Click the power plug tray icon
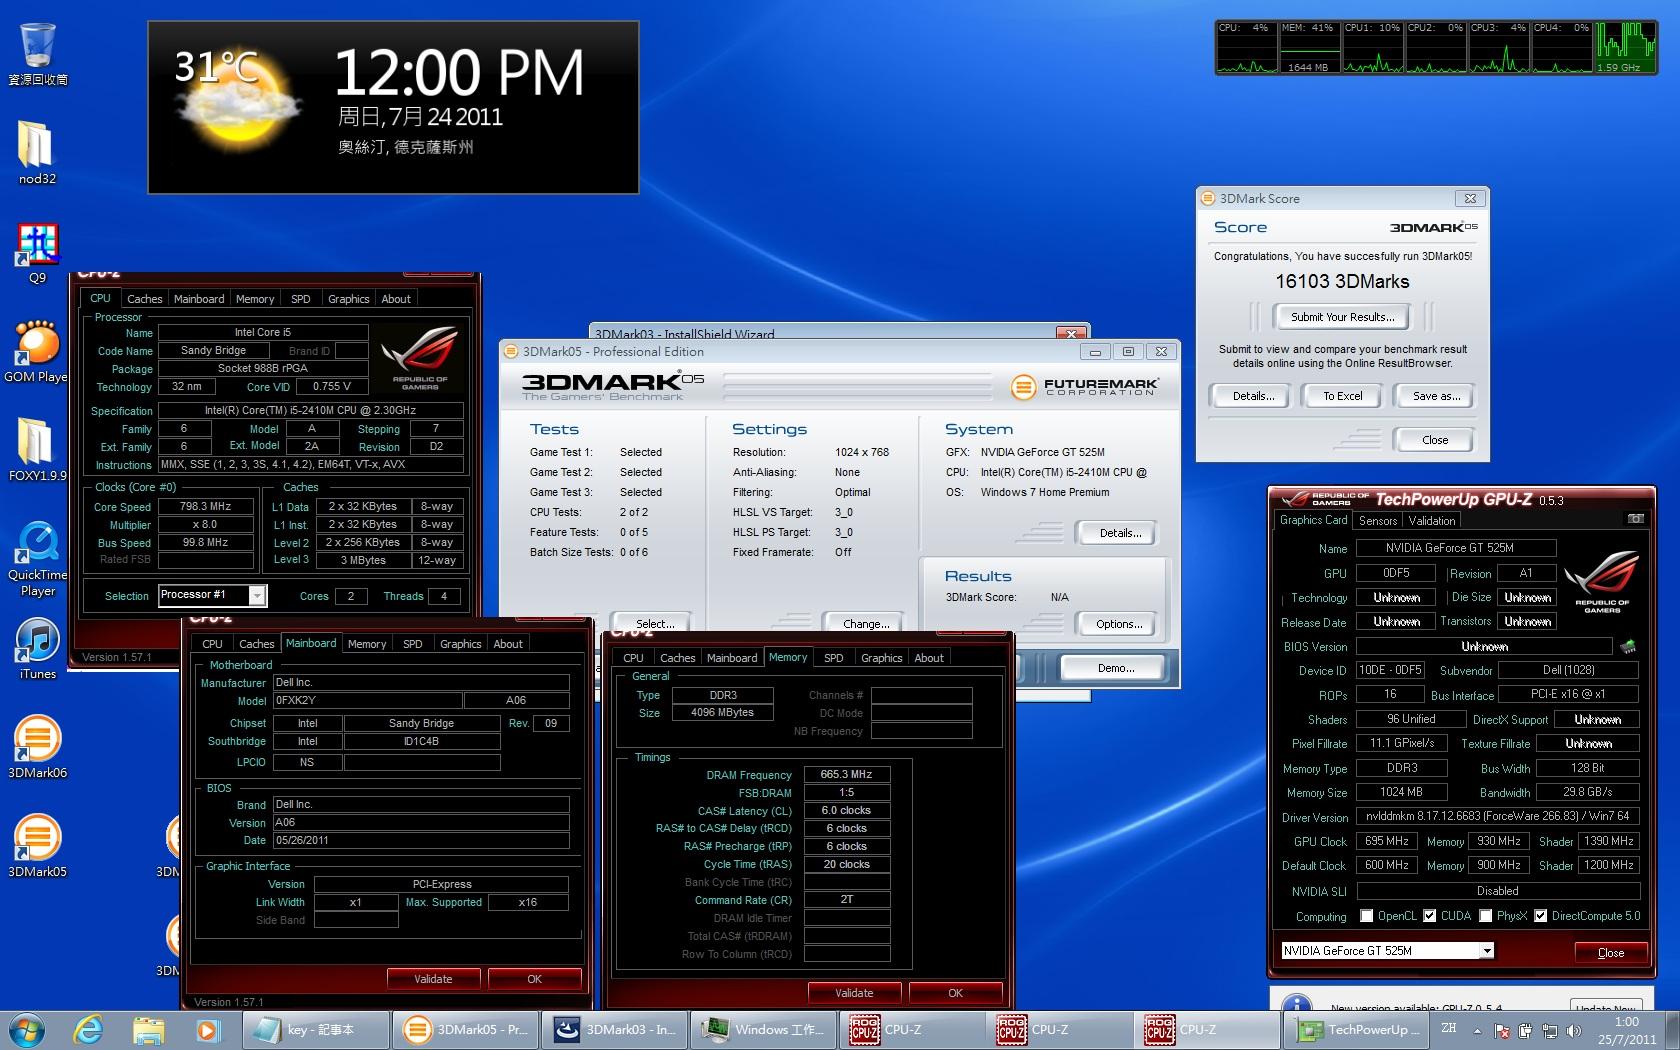The width and height of the screenshot is (1680, 1050). [x=1525, y=1030]
